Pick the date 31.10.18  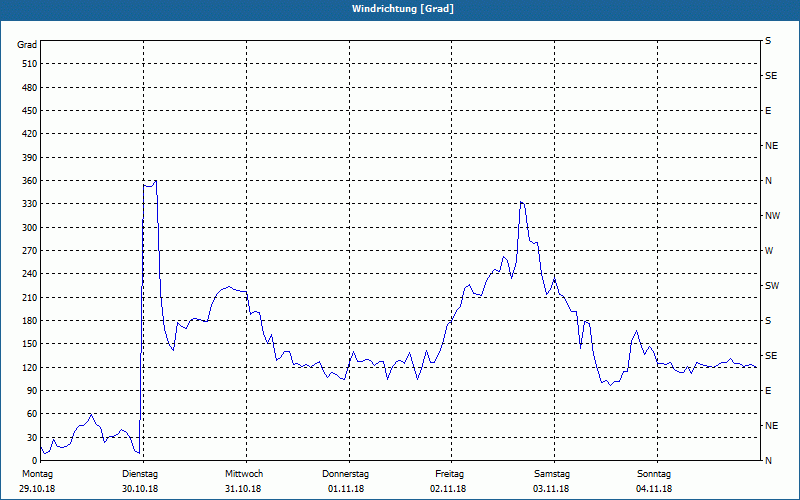pyautogui.click(x=243, y=489)
